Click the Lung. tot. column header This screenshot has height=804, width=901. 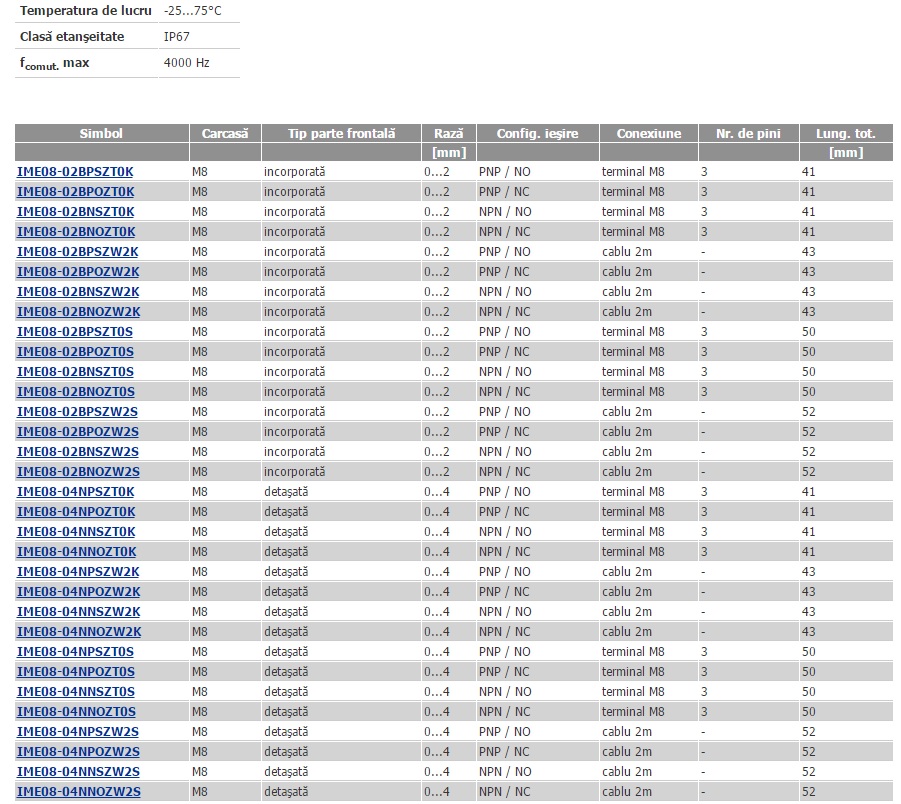pos(846,133)
